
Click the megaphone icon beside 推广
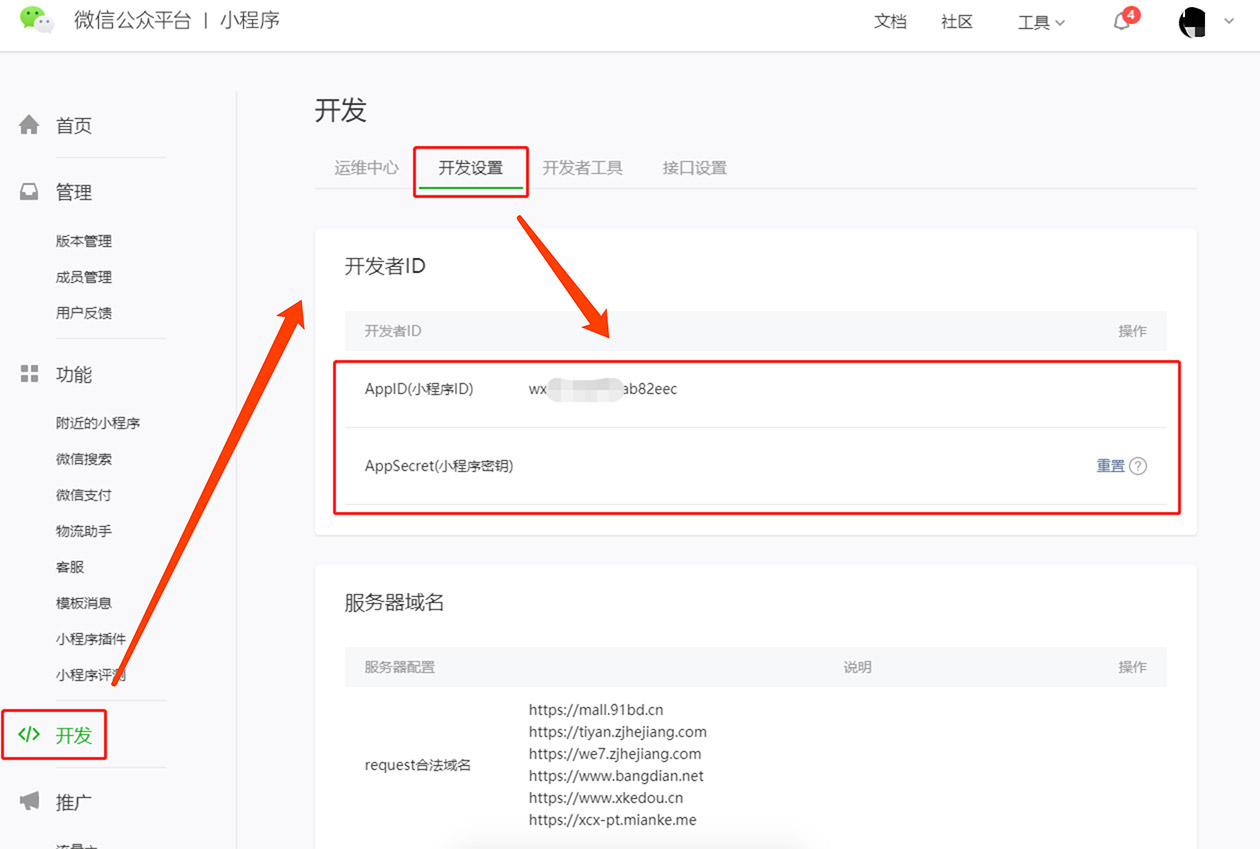tap(29, 801)
